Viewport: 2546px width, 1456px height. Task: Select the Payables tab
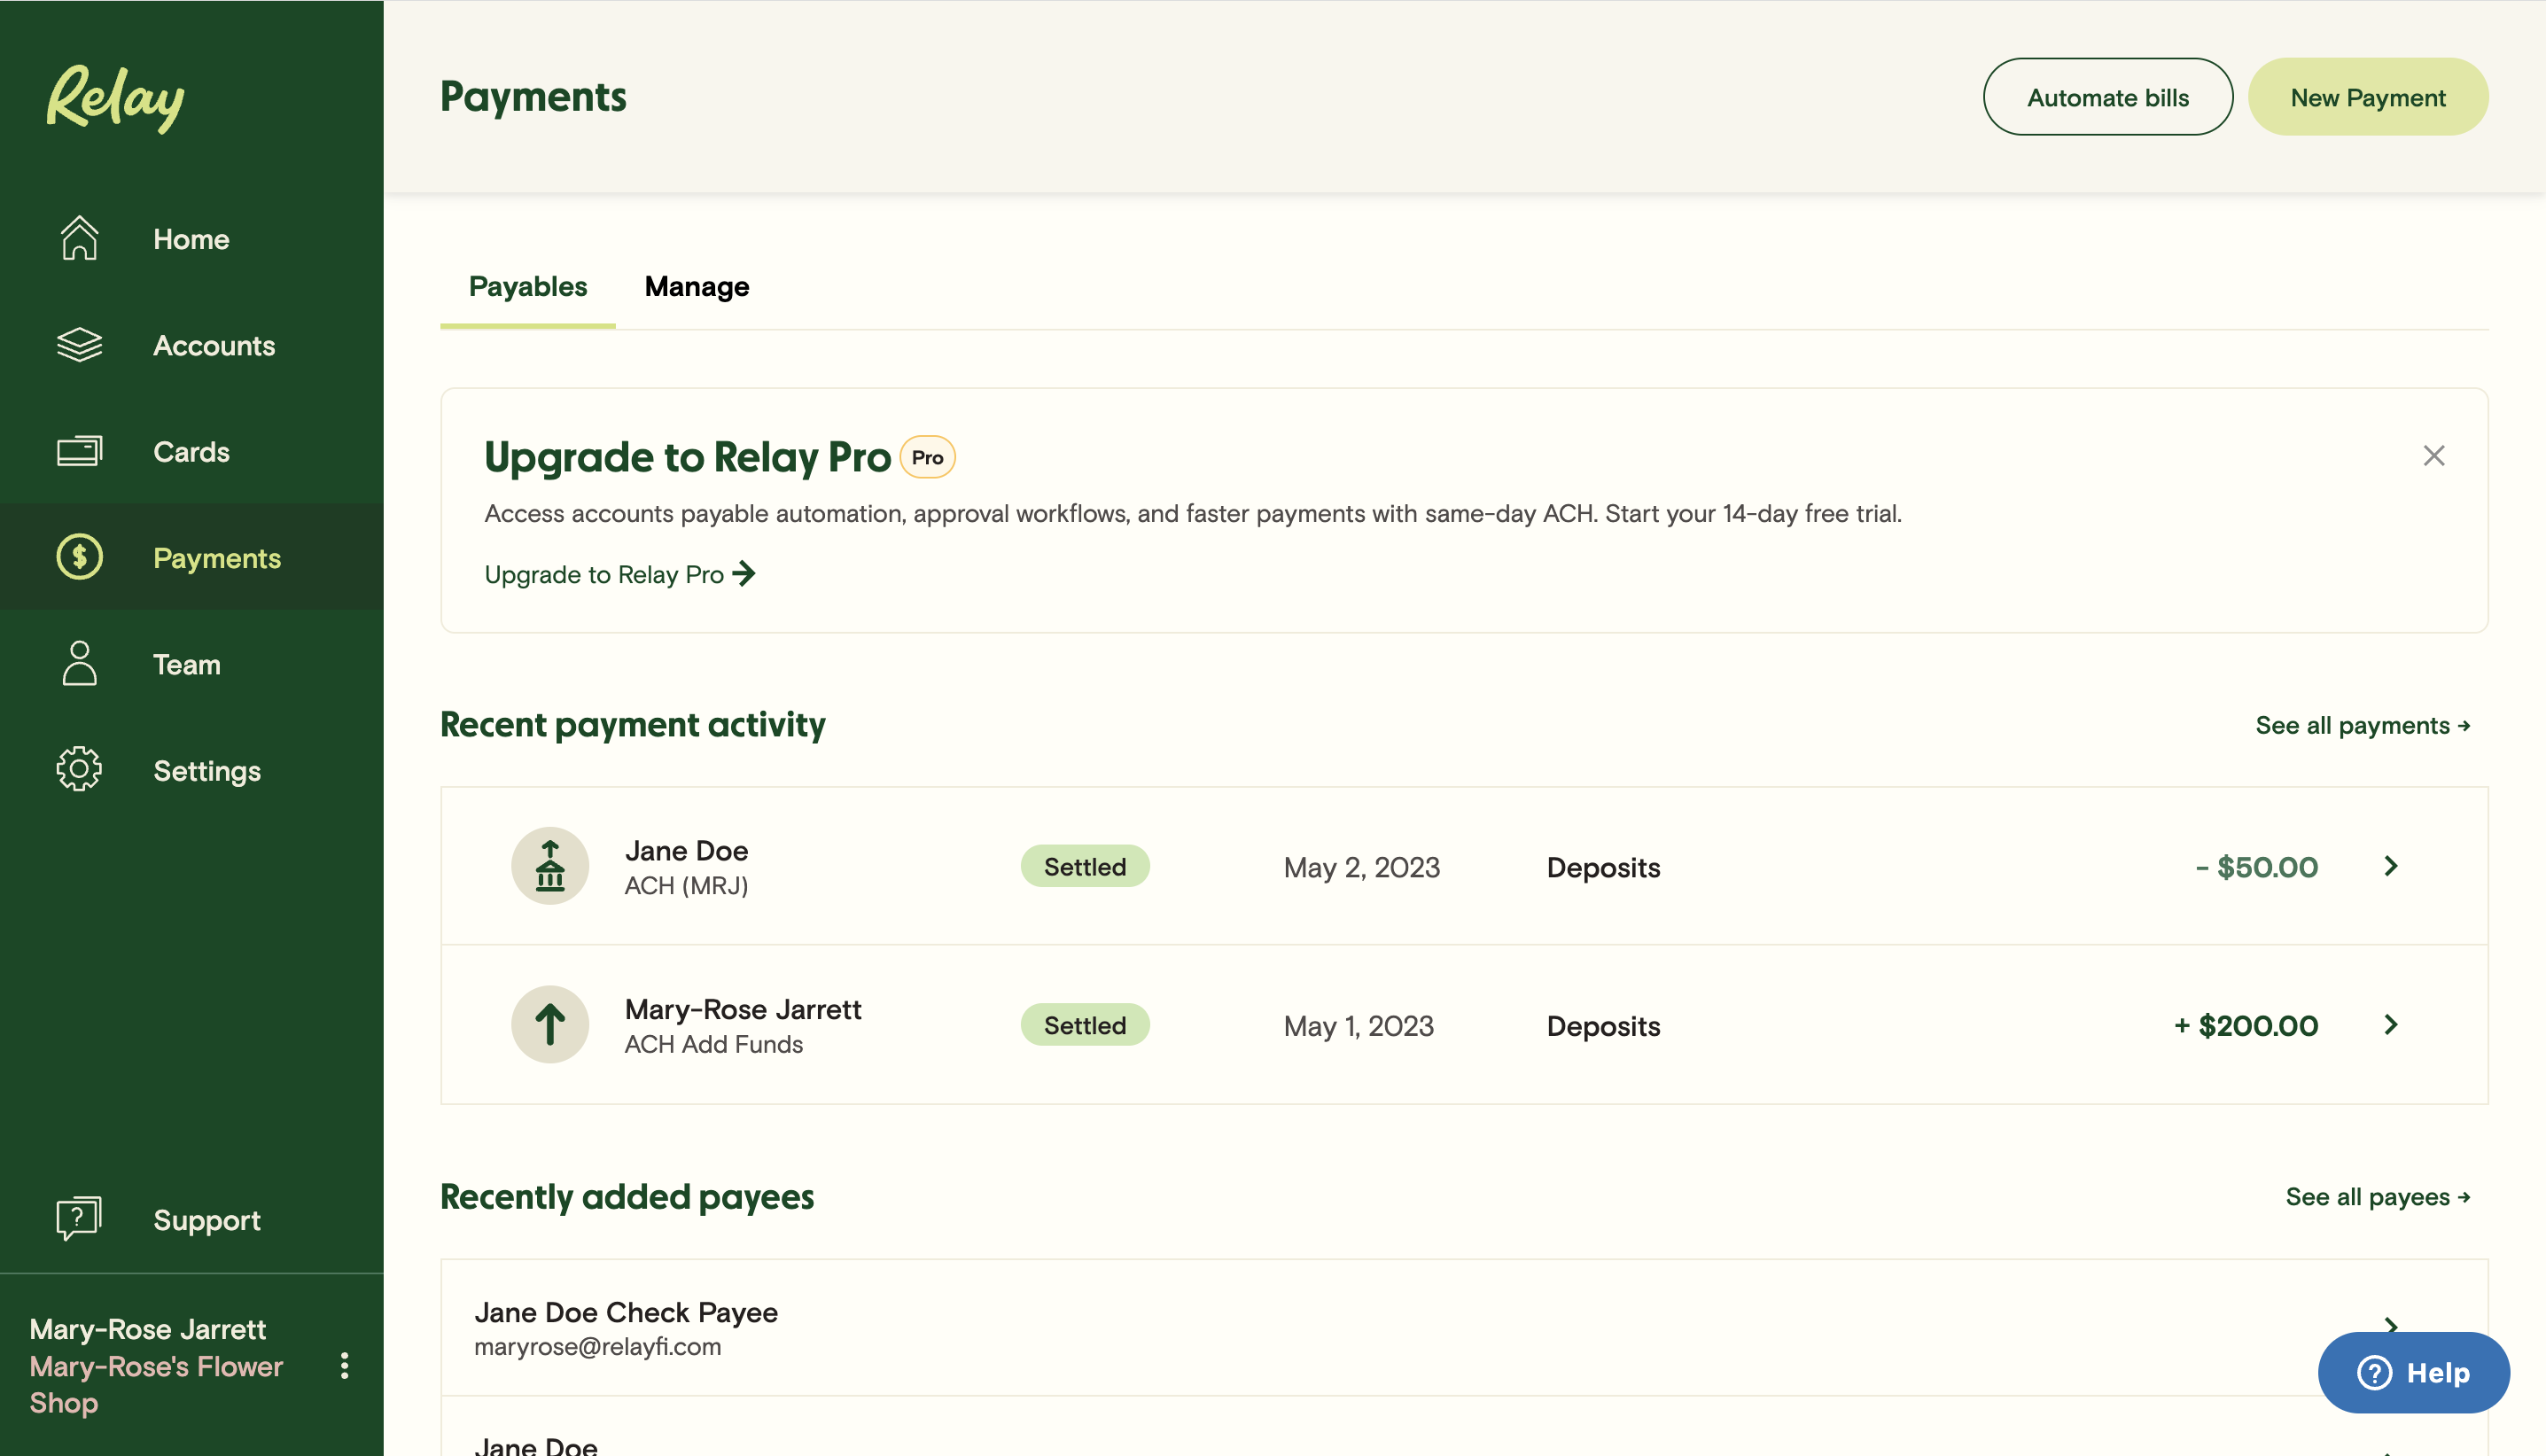pyautogui.click(x=528, y=287)
